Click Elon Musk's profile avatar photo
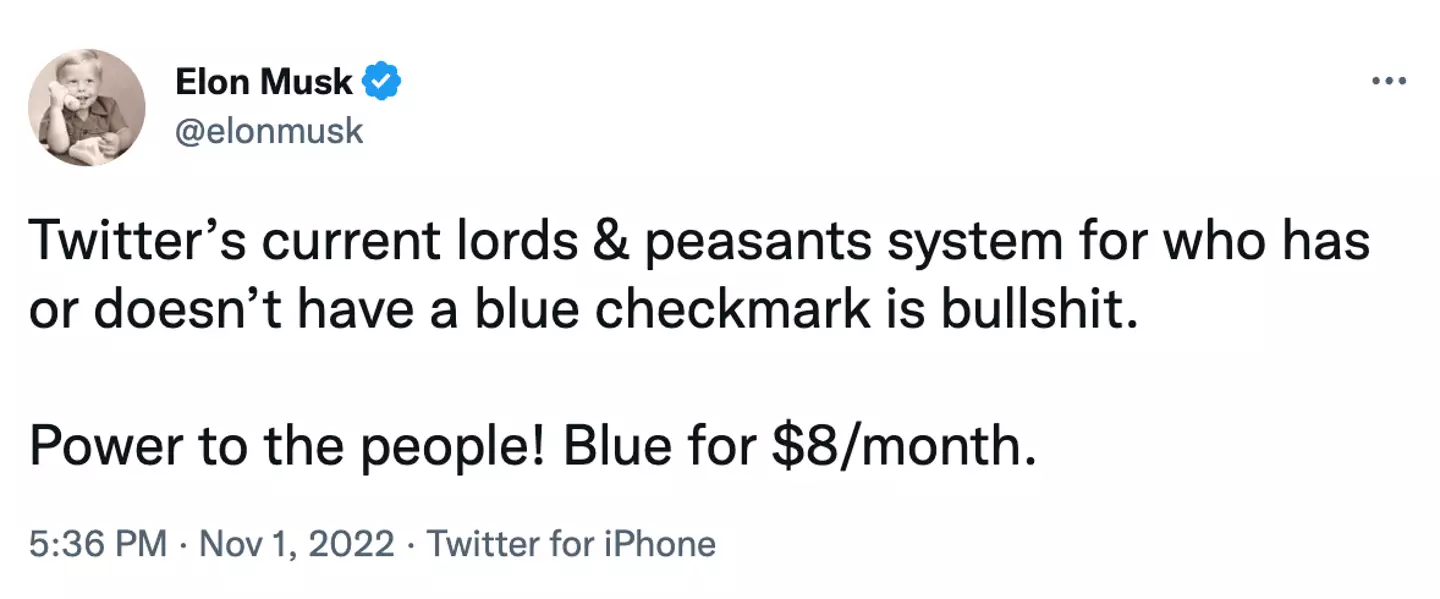Screen dimensions: 1440x599 point(86,107)
